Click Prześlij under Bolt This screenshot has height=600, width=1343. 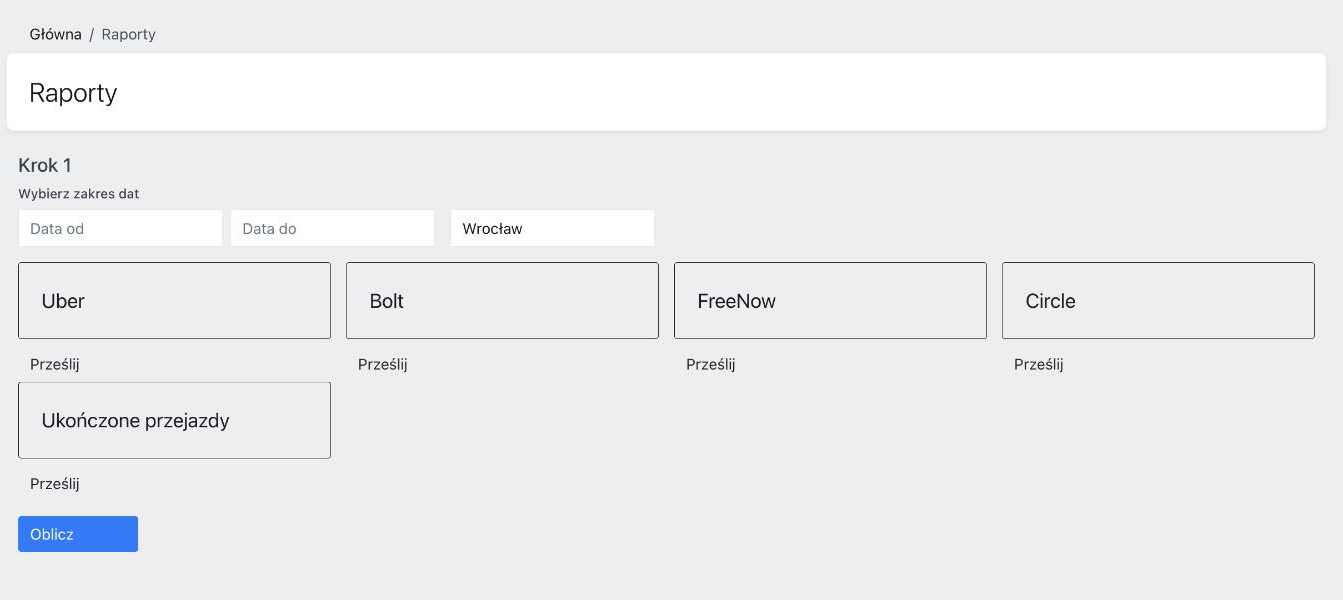point(383,364)
